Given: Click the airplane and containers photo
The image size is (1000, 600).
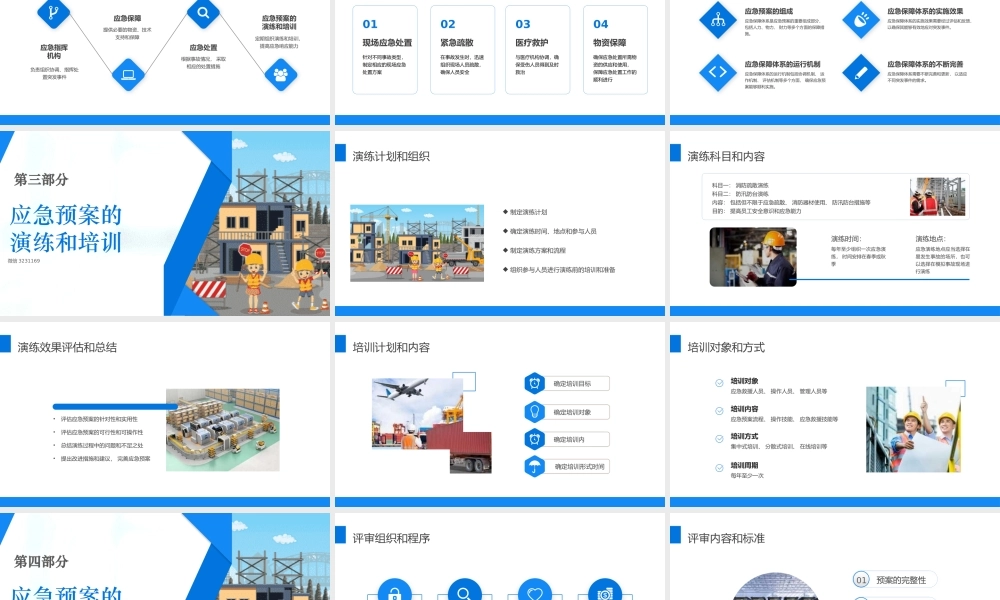Looking at the screenshot, I should [x=432, y=425].
